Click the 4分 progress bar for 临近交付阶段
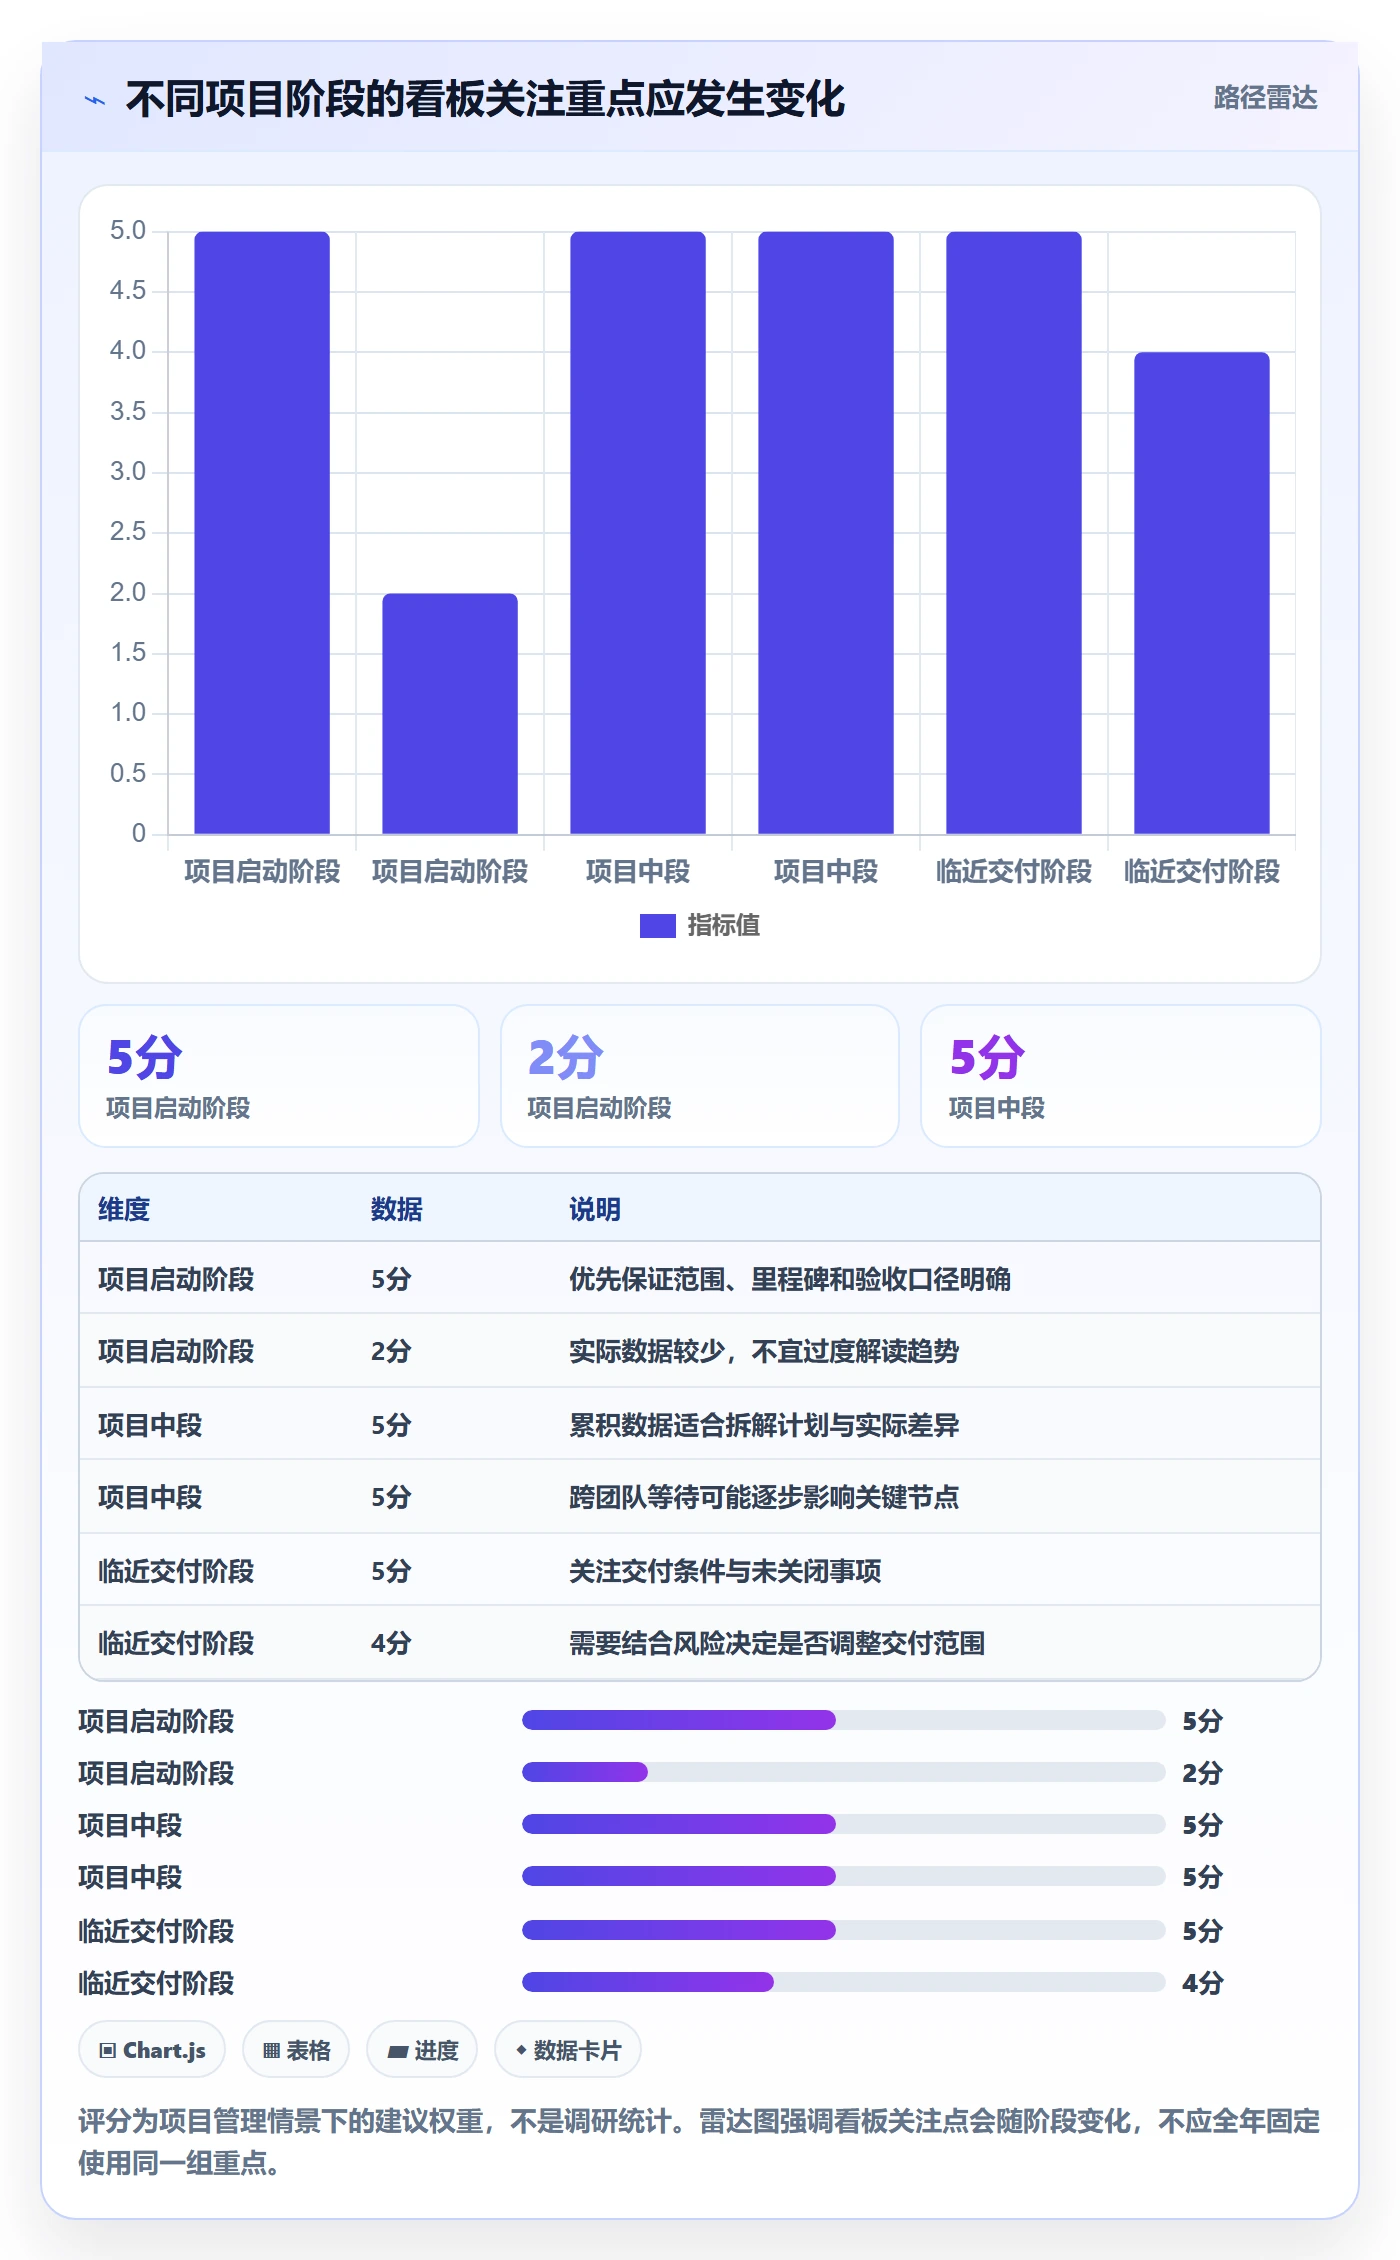This screenshot has width=1400, height=2260. [844, 1982]
